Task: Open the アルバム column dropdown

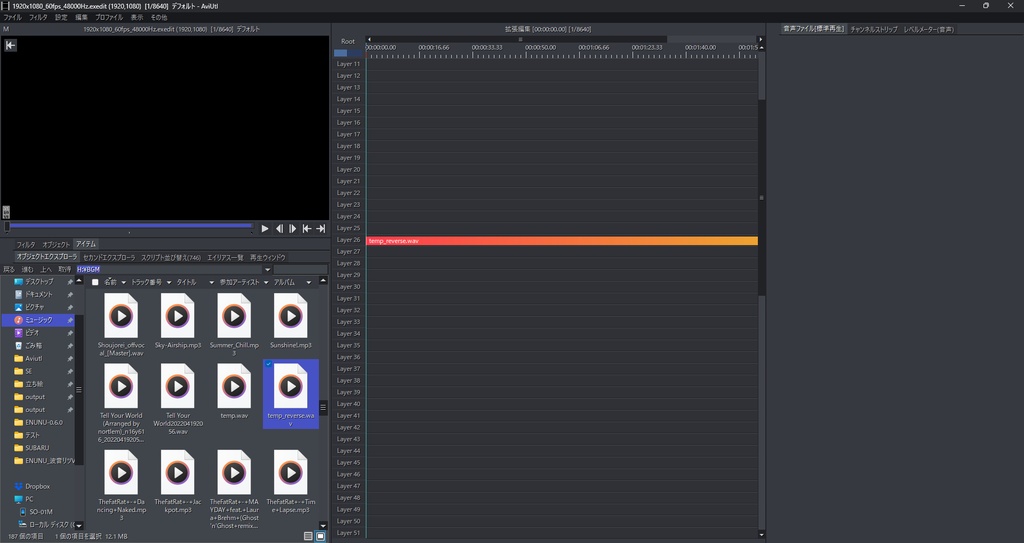Action: pyautogui.click(x=309, y=282)
